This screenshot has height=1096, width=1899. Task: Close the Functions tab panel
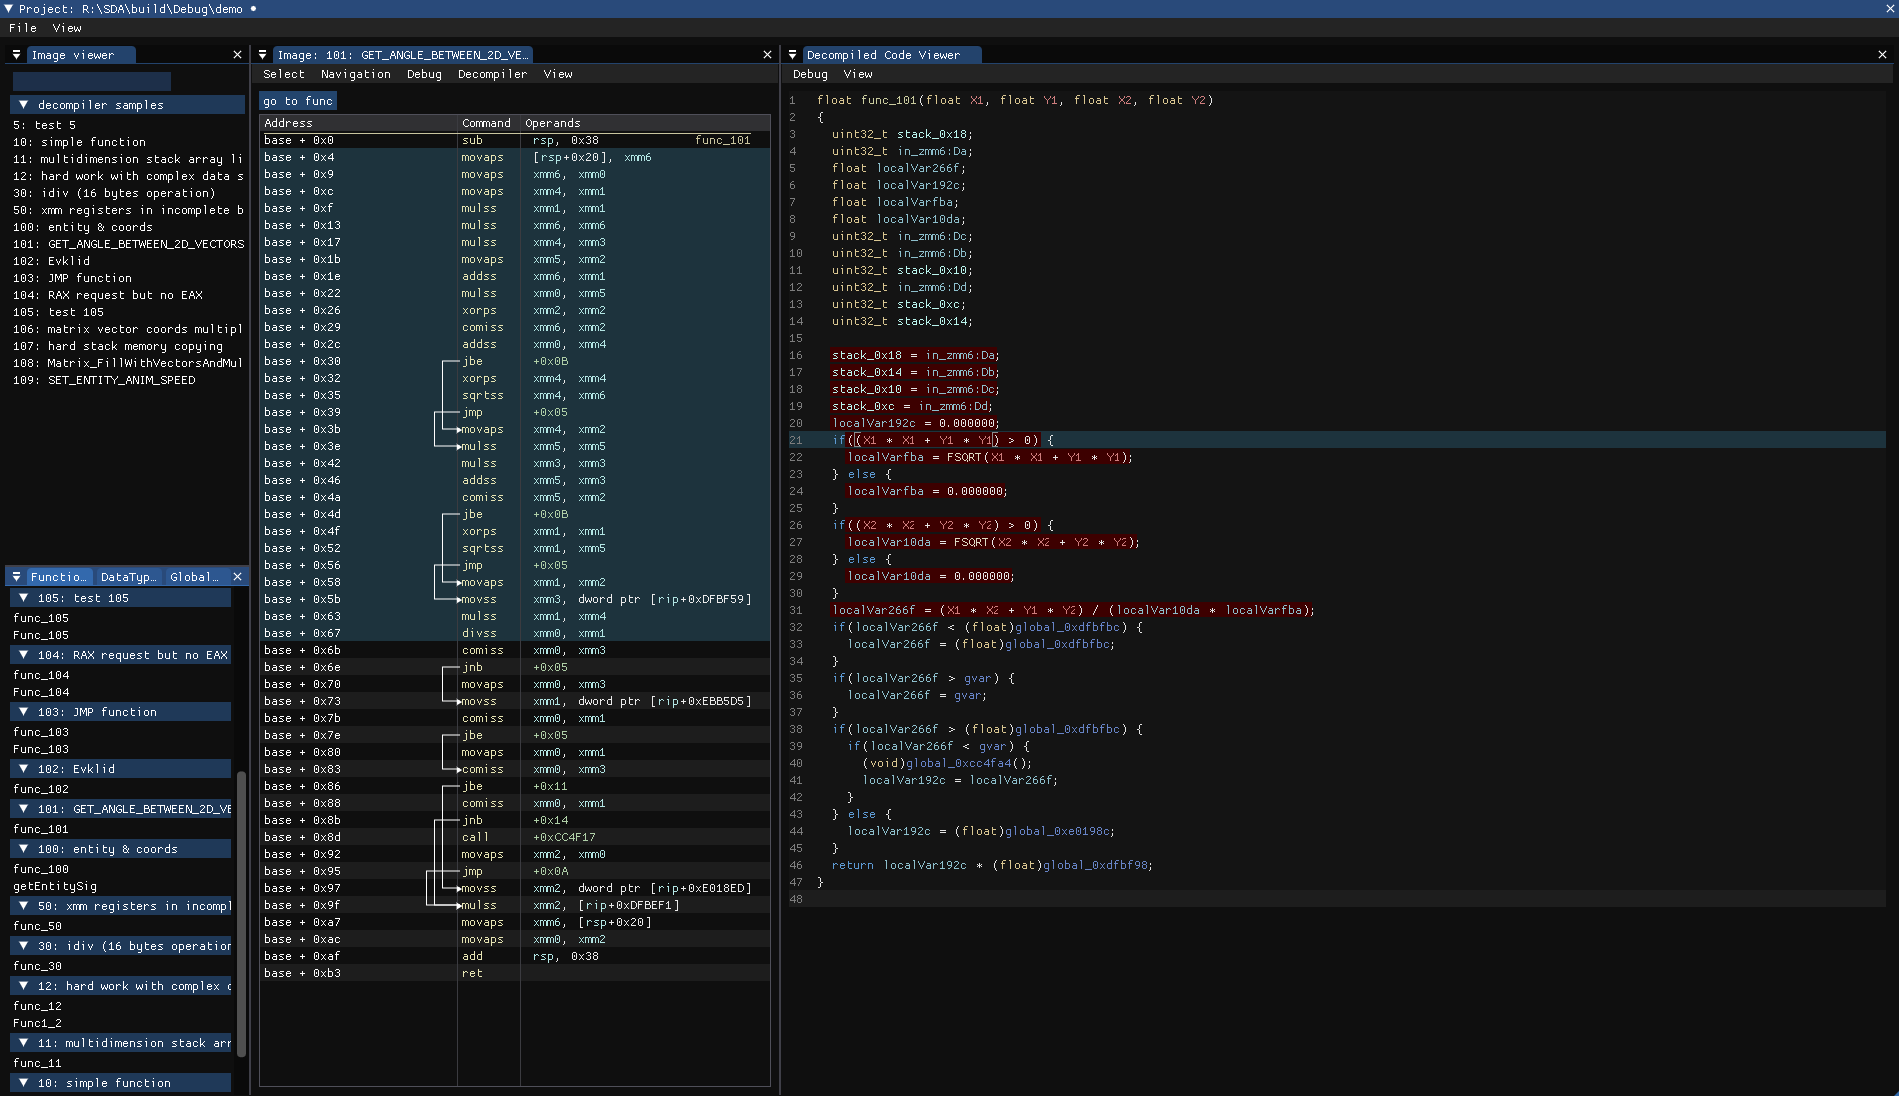point(237,577)
